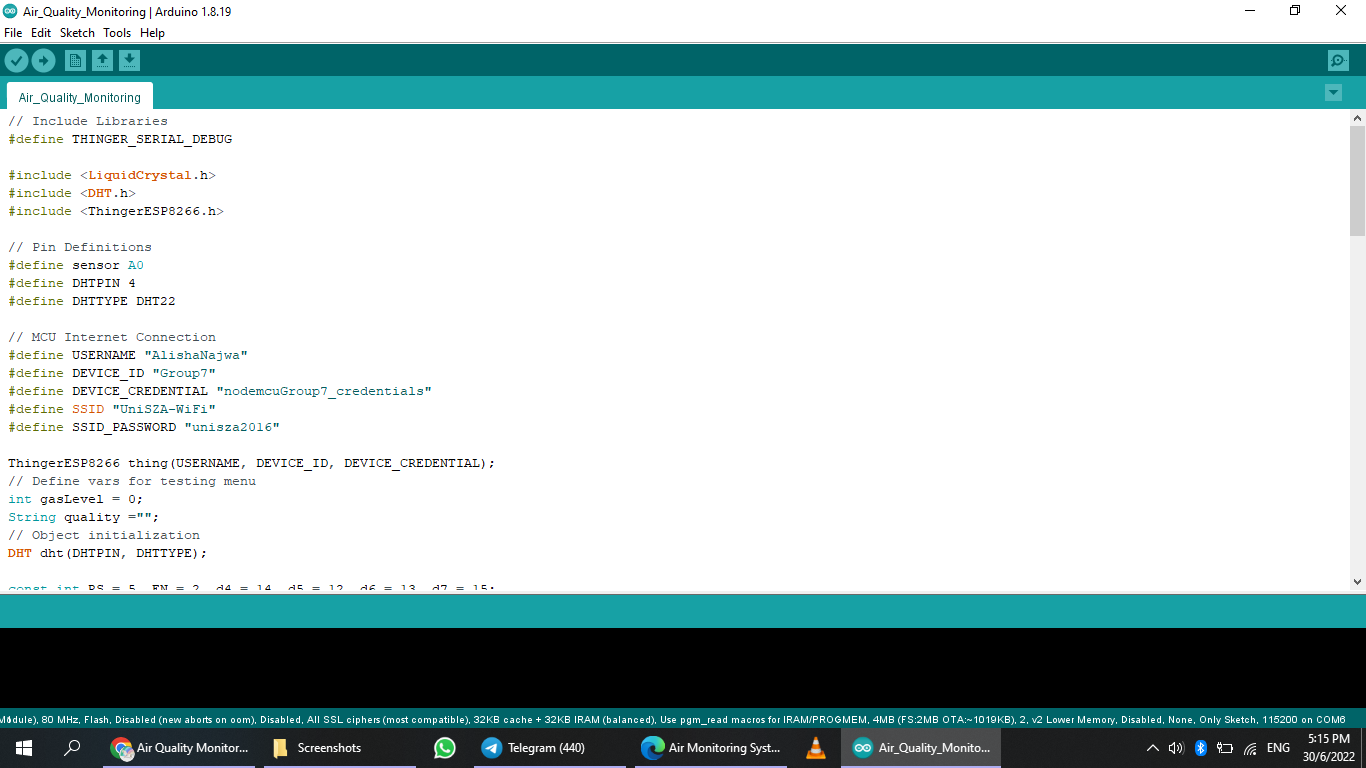
Task: Click the DEVICE_CREDENTIAL define line
Action: [x=220, y=391]
